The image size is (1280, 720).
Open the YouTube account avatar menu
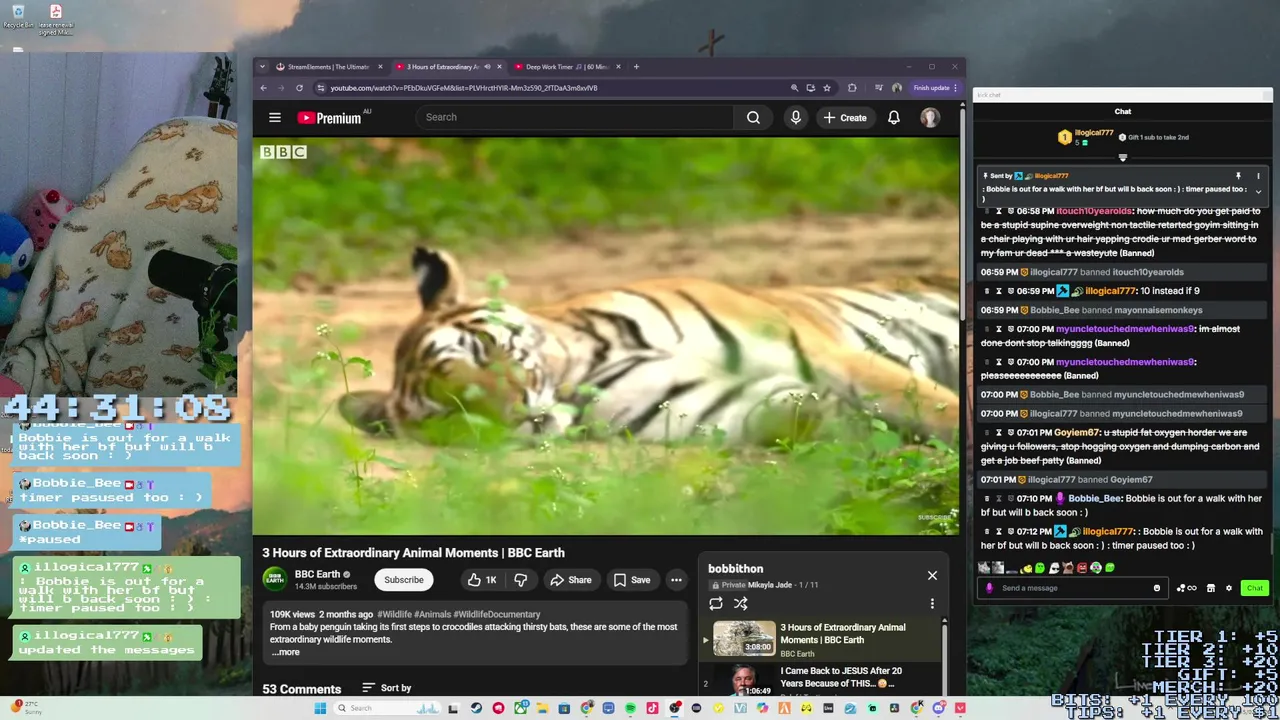click(x=930, y=117)
